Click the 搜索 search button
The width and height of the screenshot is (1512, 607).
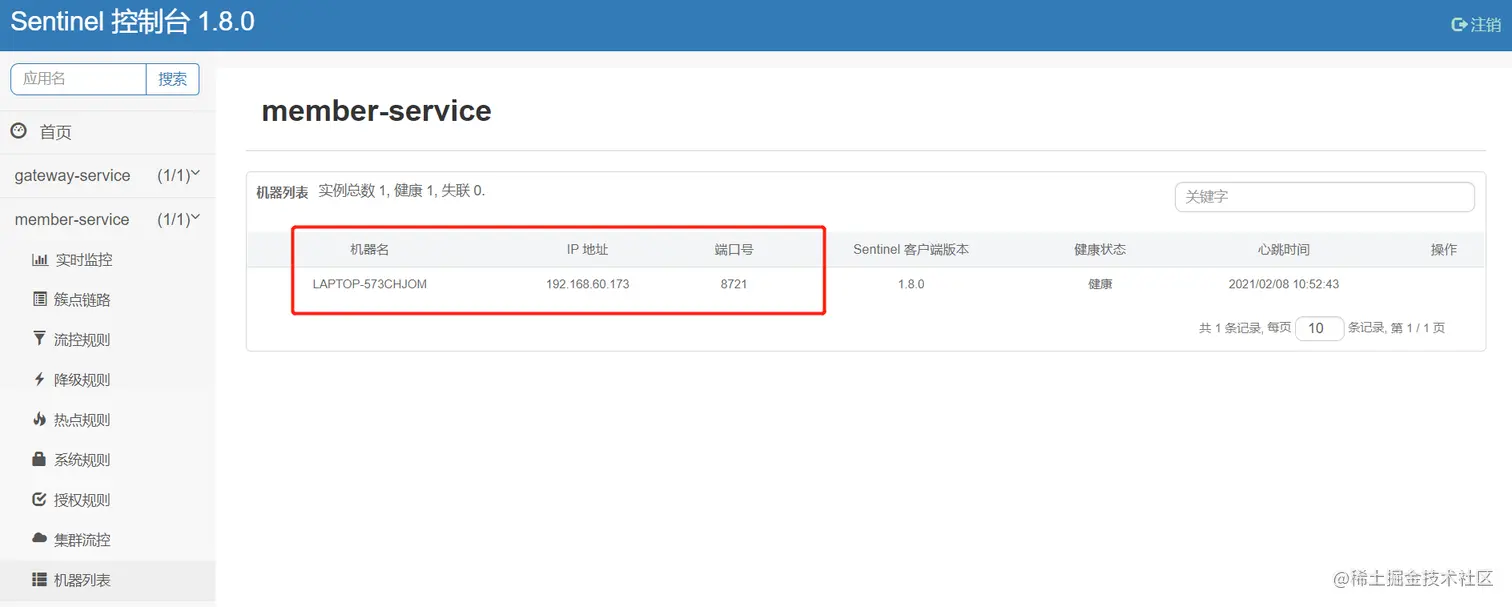(173, 79)
